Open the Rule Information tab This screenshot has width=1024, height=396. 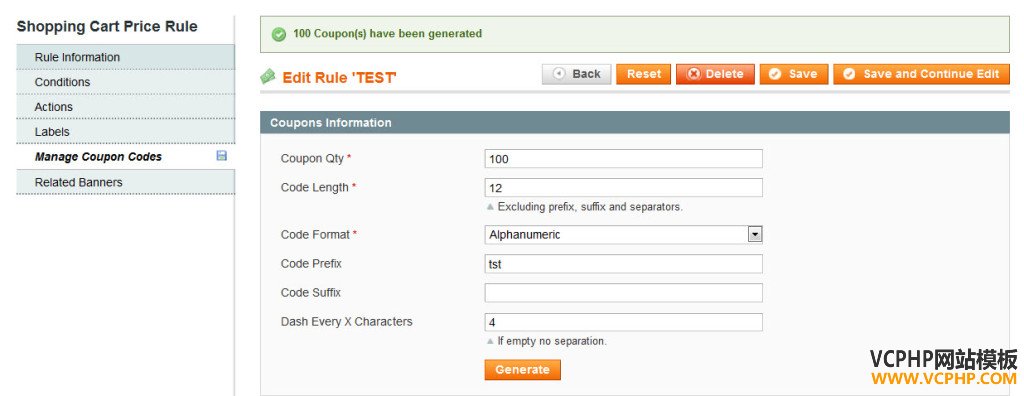[125, 57]
